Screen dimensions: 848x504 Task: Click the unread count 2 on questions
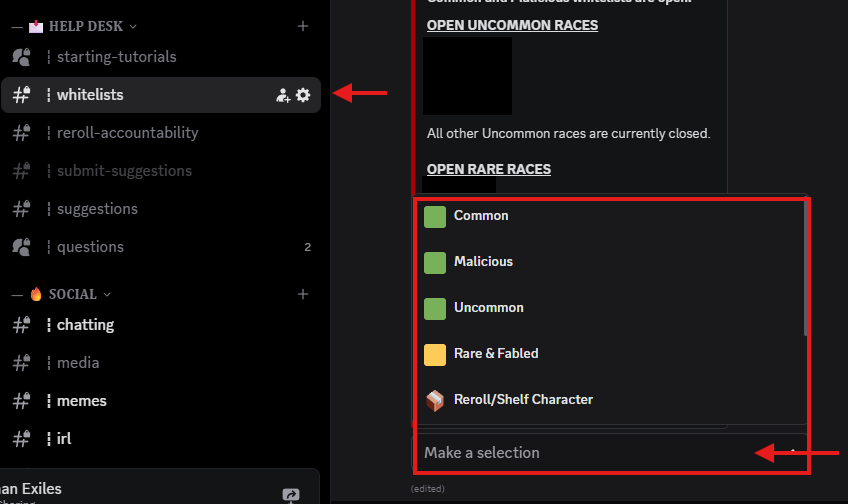pyautogui.click(x=308, y=247)
